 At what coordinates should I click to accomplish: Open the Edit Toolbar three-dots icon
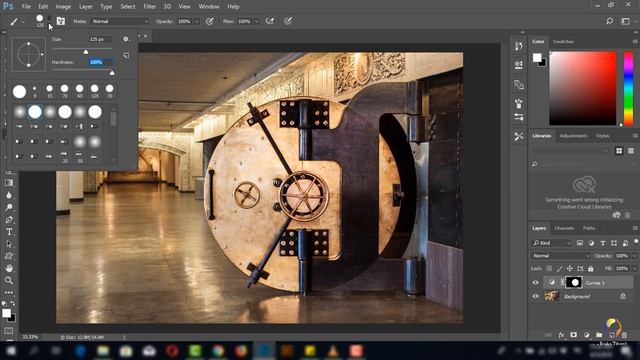coord(9,293)
